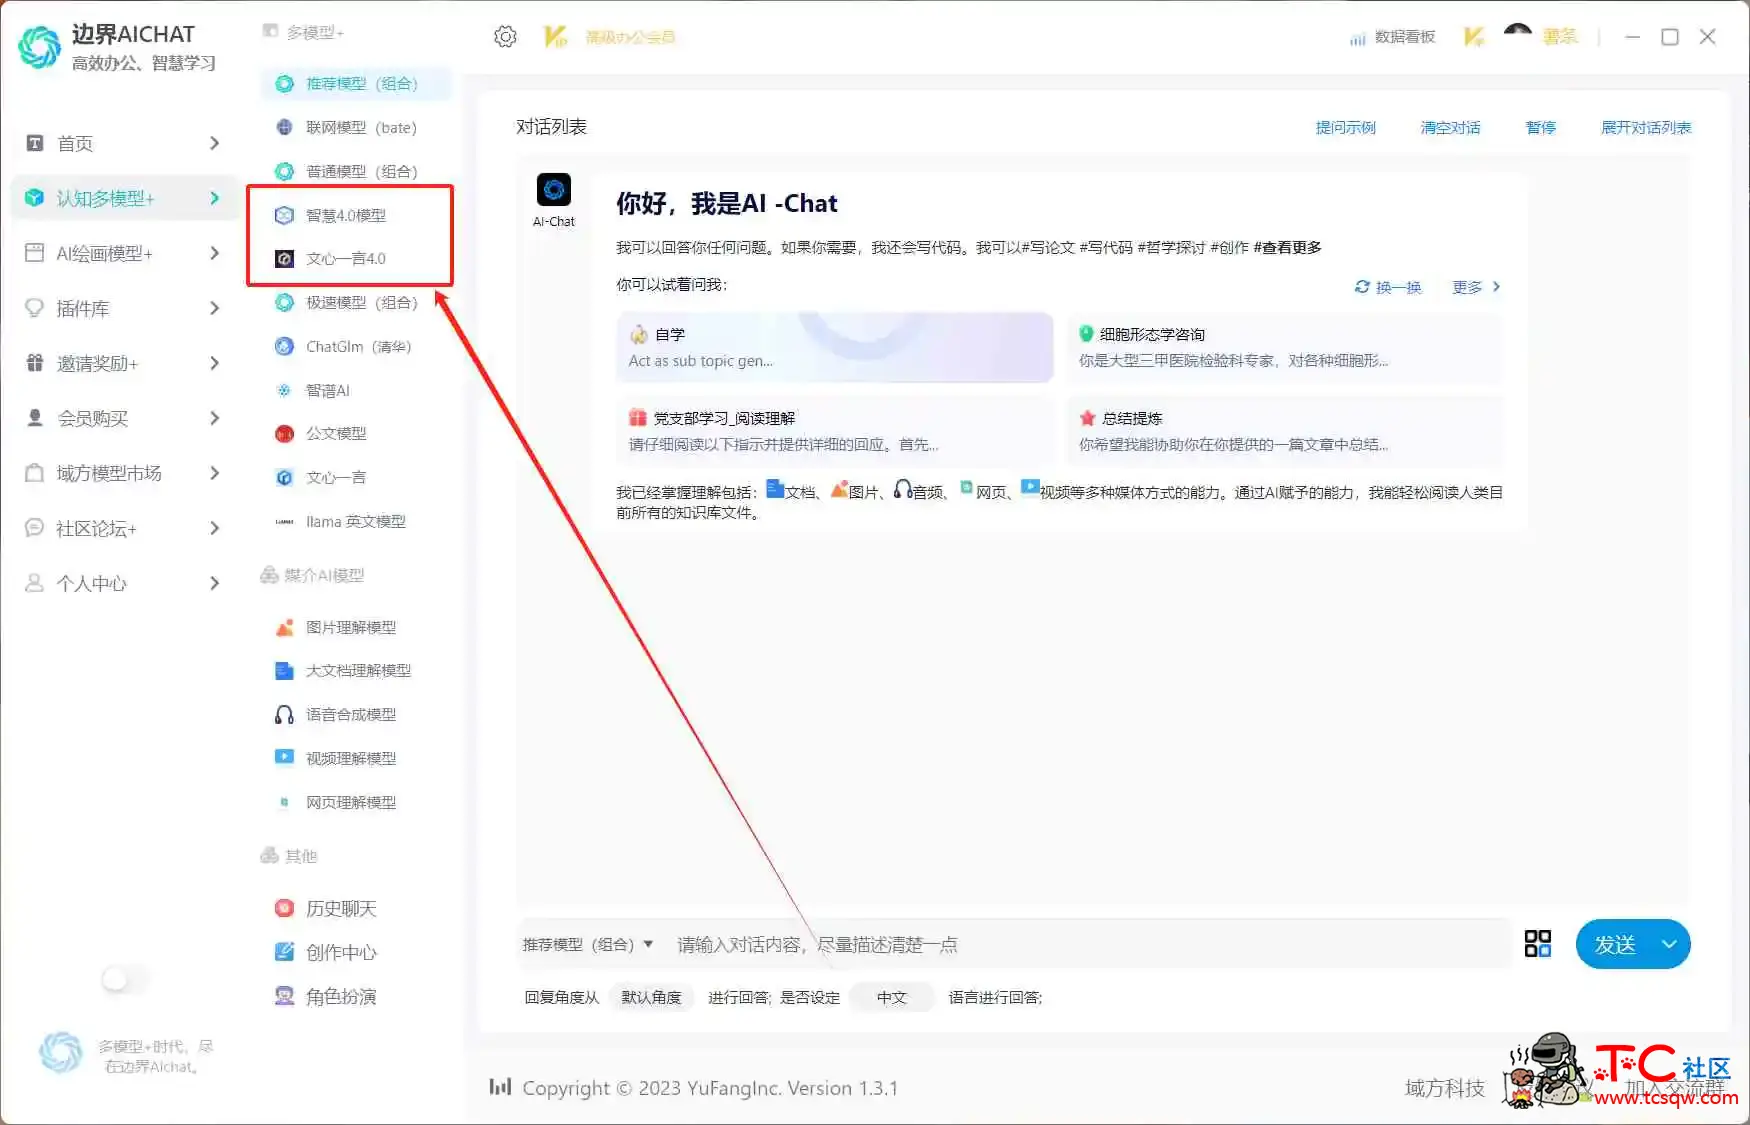Expand the 认知多模型+ chevron
The width and height of the screenshot is (1750, 1125).
click(x=214, y=198)
